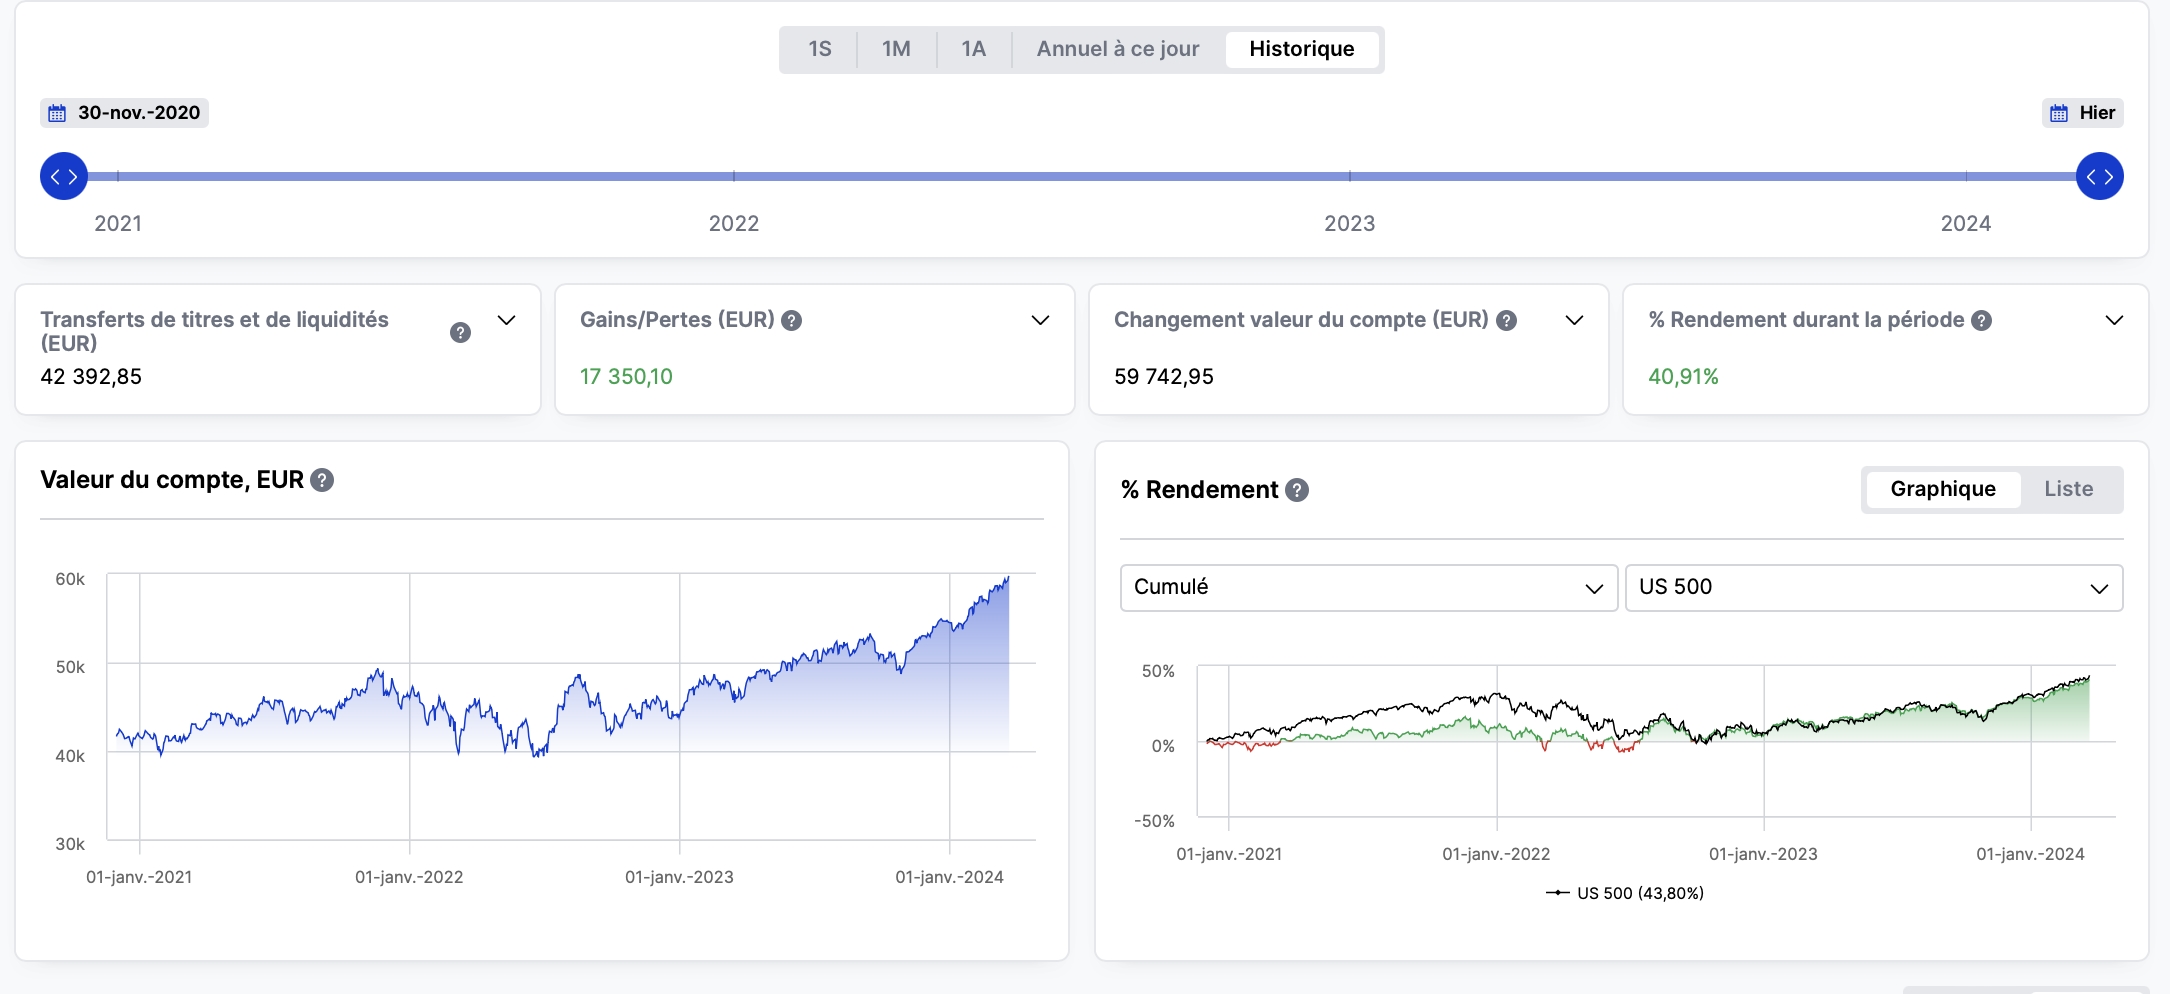Select the 1M period tab
This screenshot has height=994, width=2170.
coord(896,49)
